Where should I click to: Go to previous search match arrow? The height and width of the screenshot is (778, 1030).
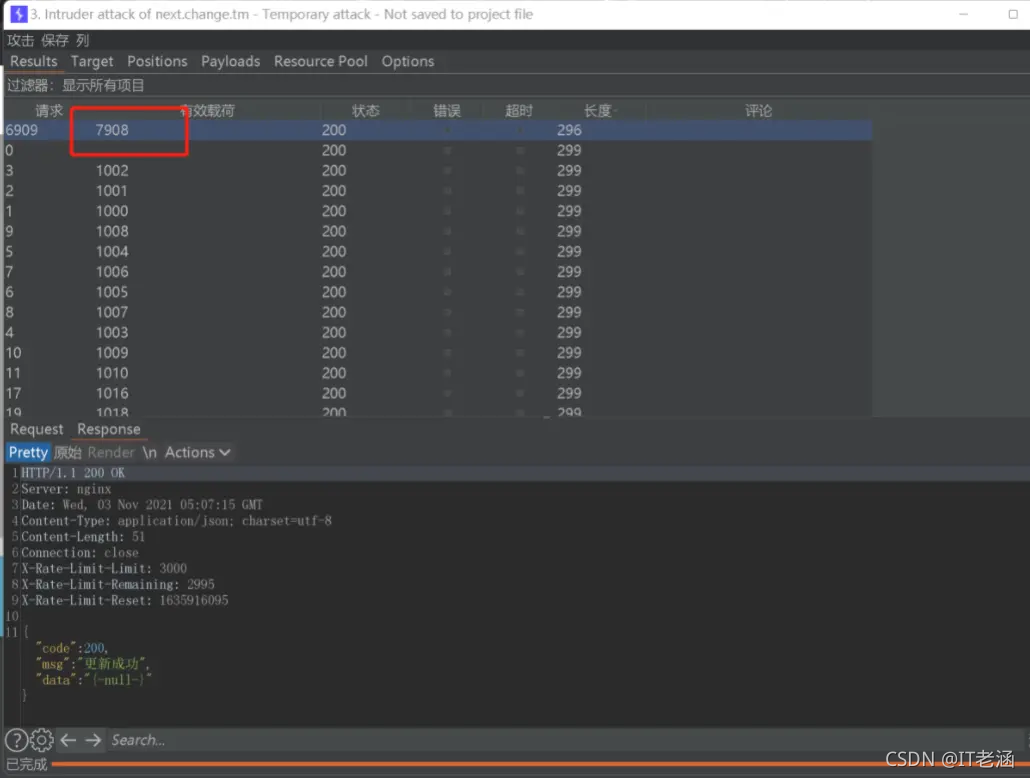(x=68, y=740)
